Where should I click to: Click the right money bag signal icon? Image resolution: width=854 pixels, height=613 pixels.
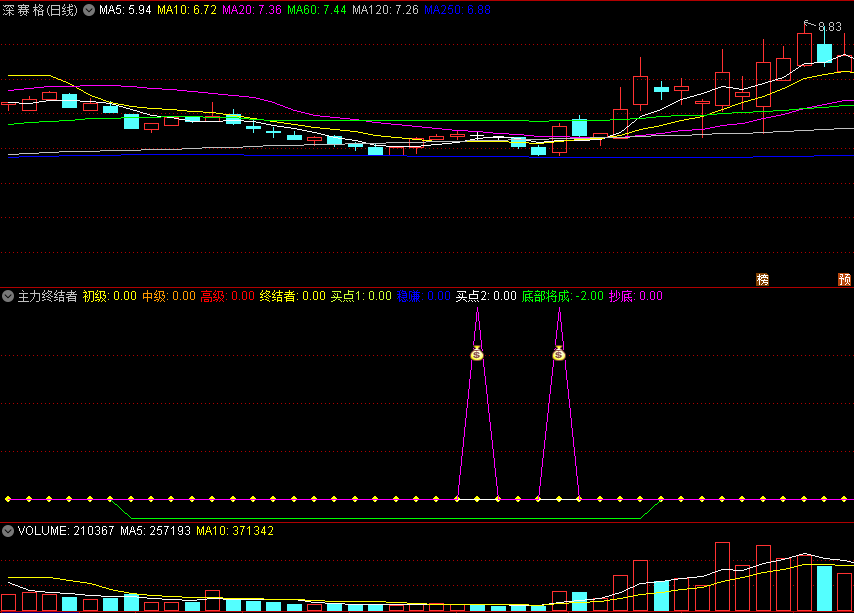coord(559,353)
